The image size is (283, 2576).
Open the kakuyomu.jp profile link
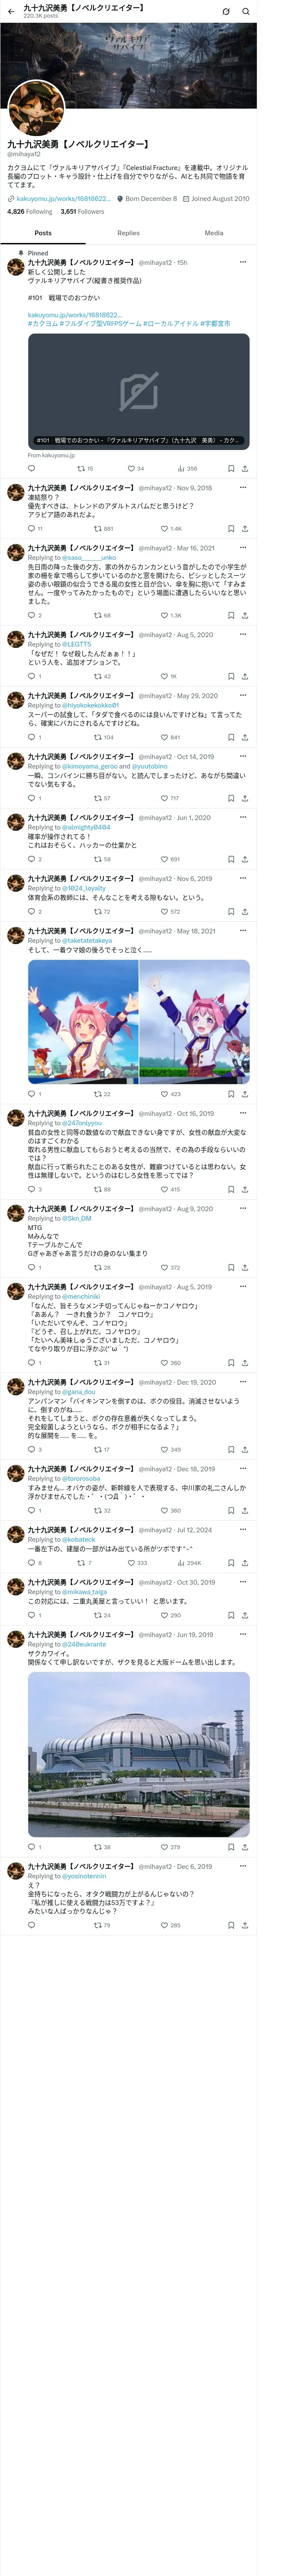(63, 199)
